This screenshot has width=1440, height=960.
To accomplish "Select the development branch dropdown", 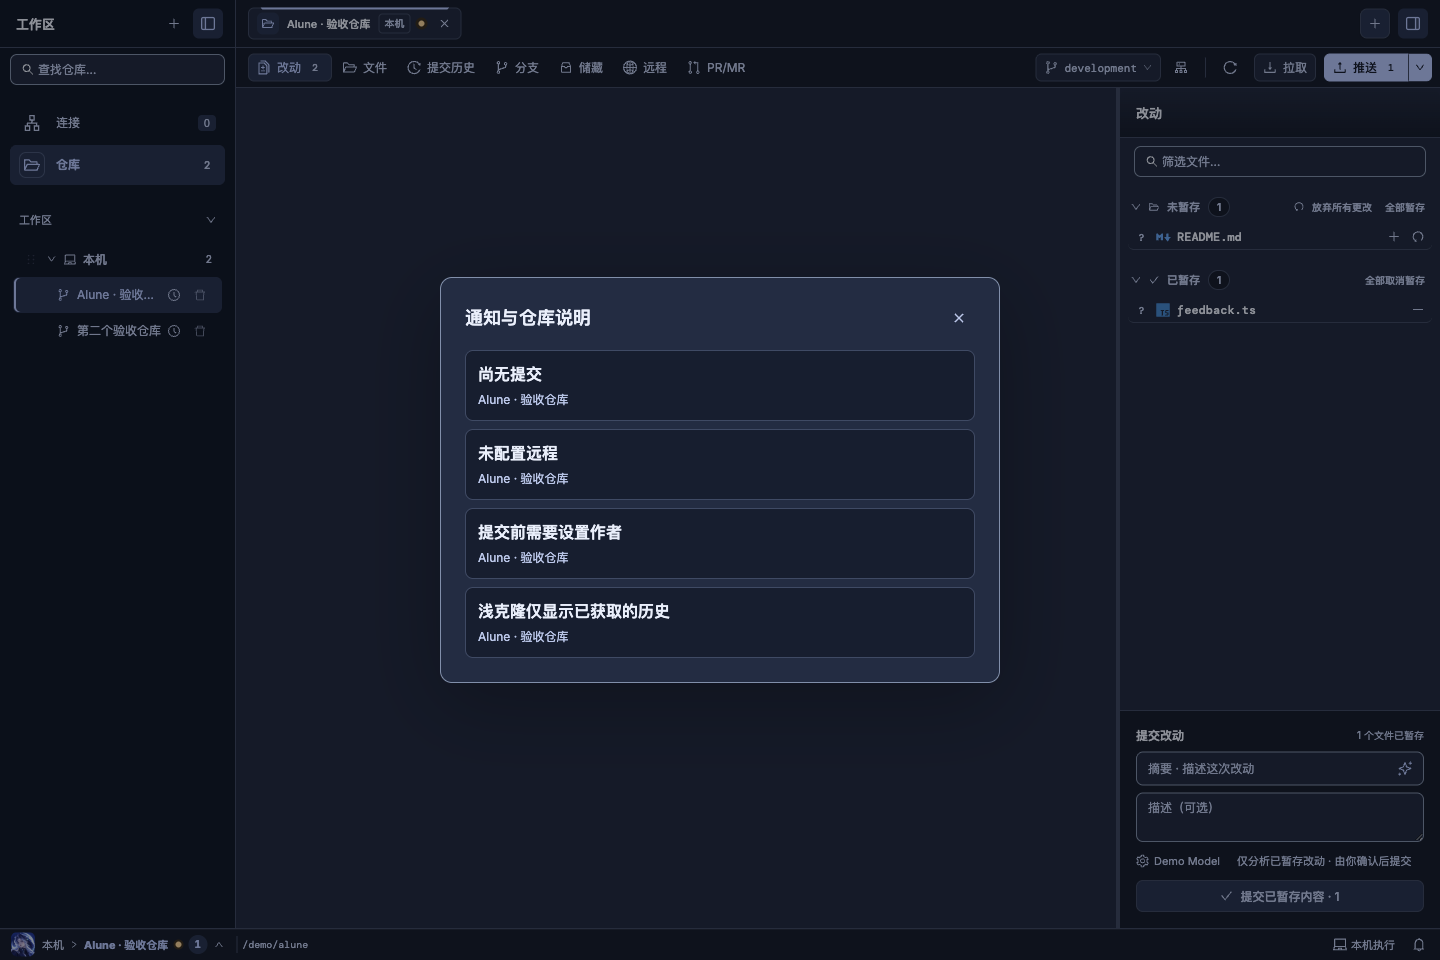I will [x=1098, y=67].
